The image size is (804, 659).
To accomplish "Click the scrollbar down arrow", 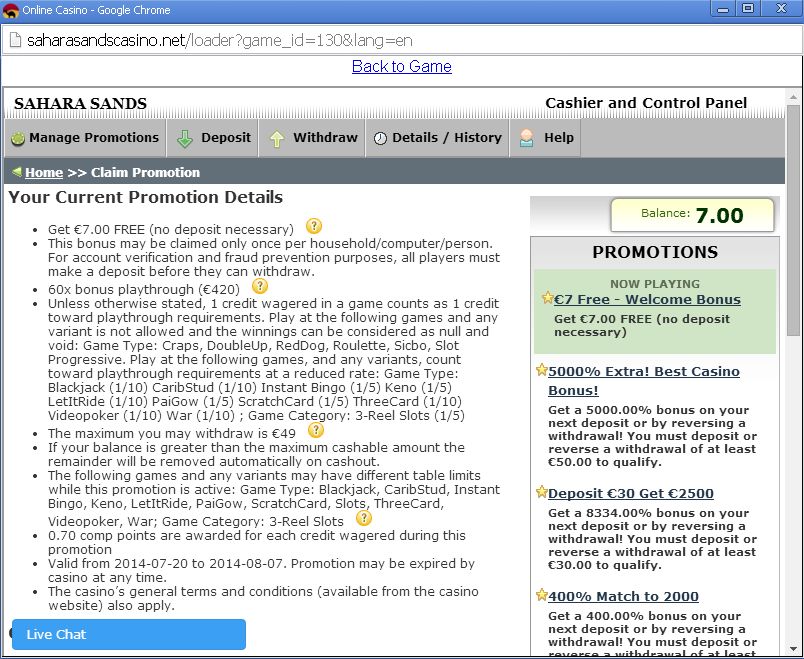I will pyautogui.click(x=793, y=649).
